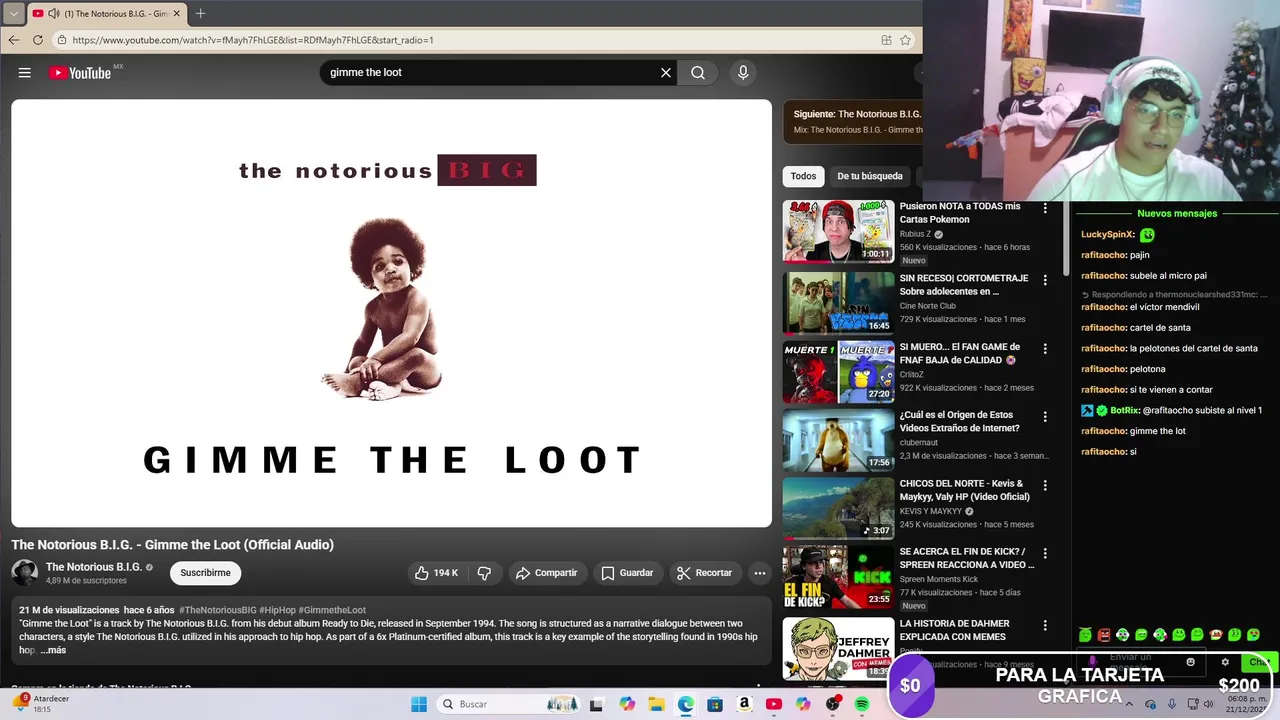Toggle the tray microphone icon
The width and height of the screenshot is (1280, 720).
(x=1171, y=704)
